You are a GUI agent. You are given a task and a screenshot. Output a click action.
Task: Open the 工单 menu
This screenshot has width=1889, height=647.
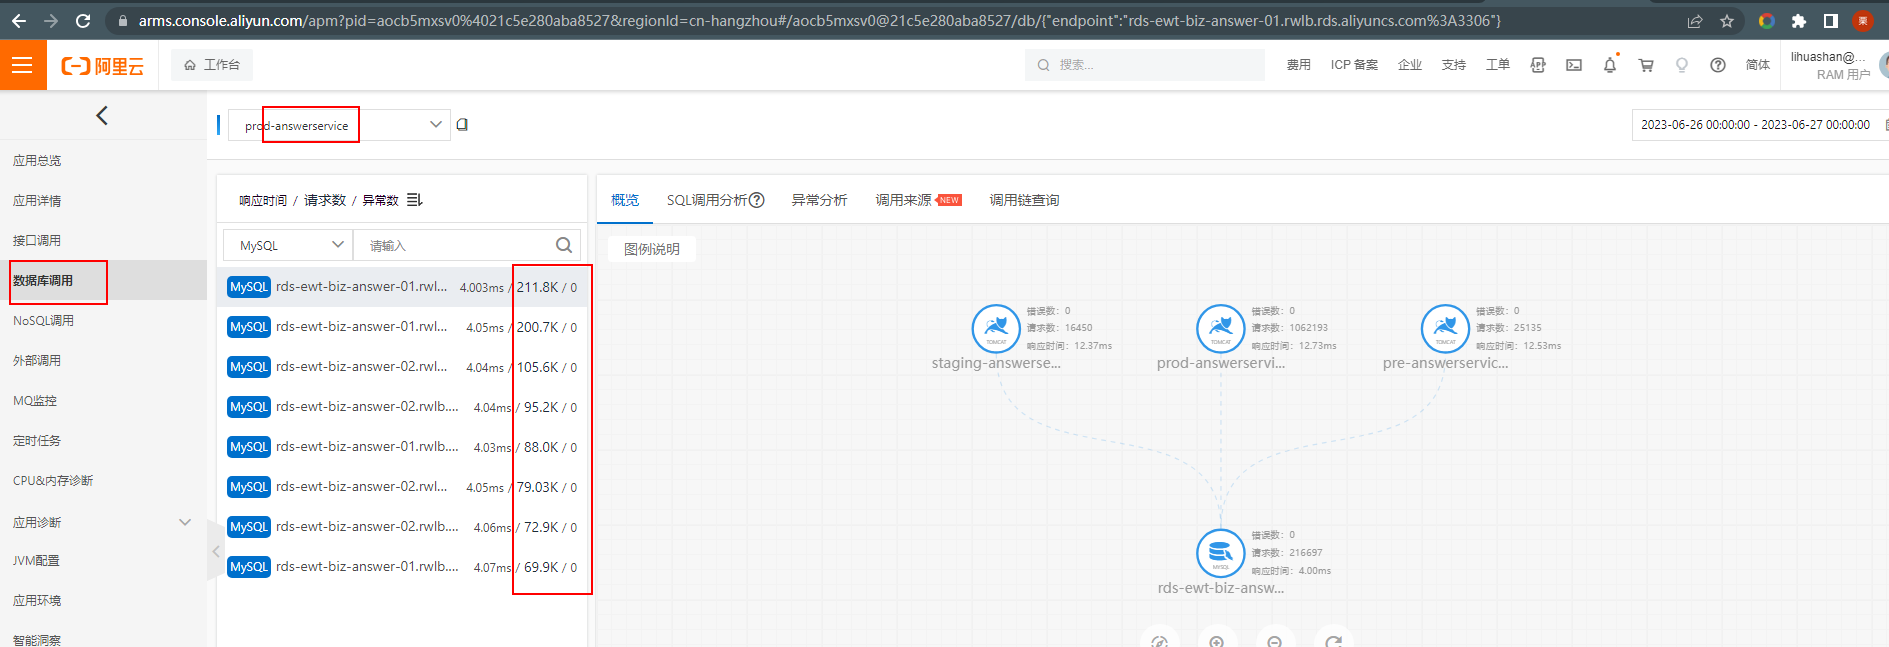click(1498, 65)
